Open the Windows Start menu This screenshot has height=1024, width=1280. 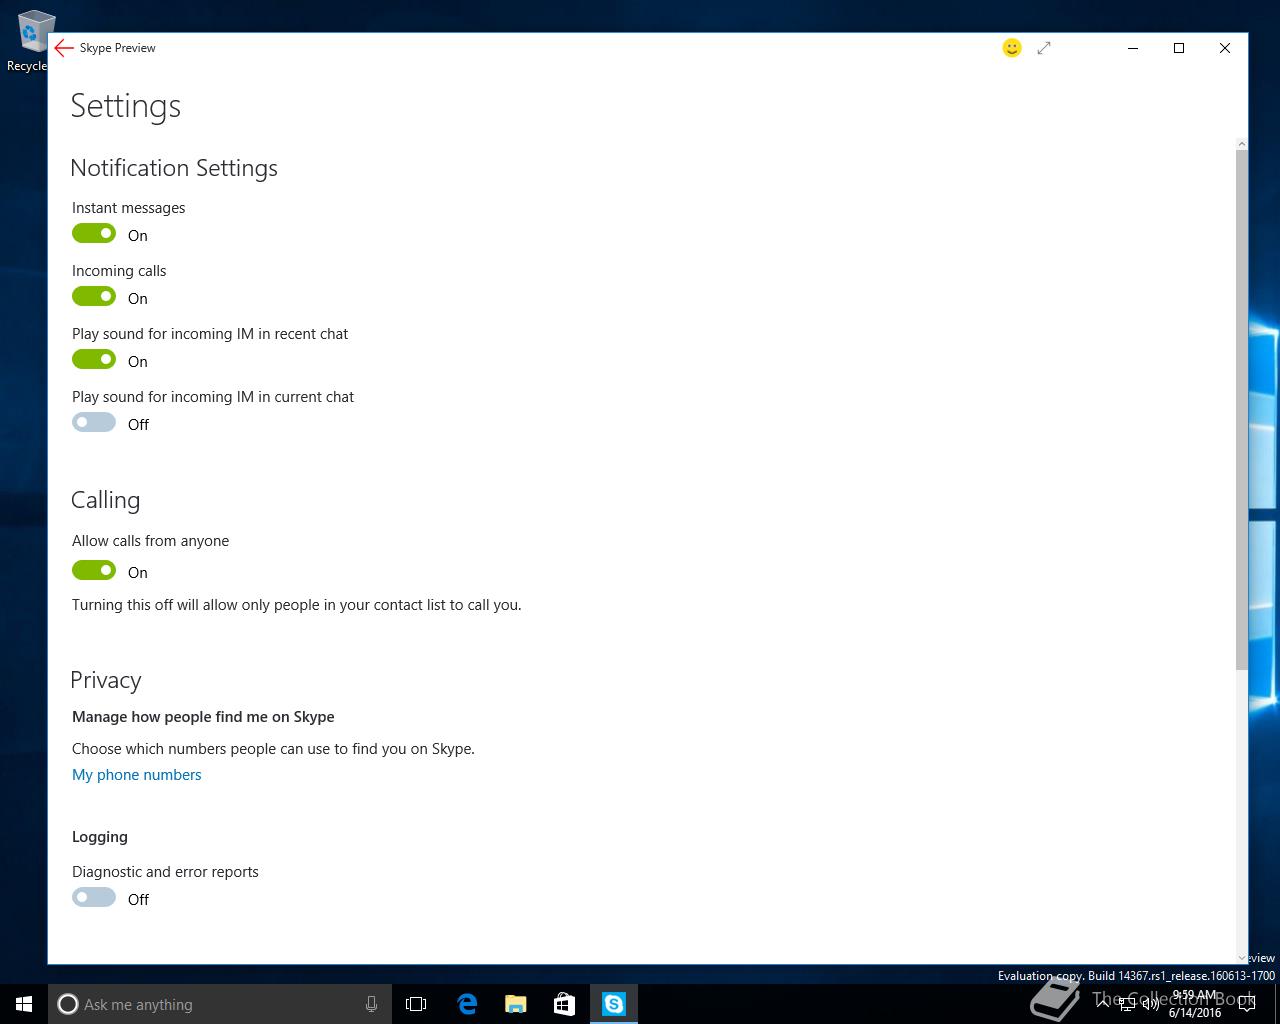coord(24,1004)
